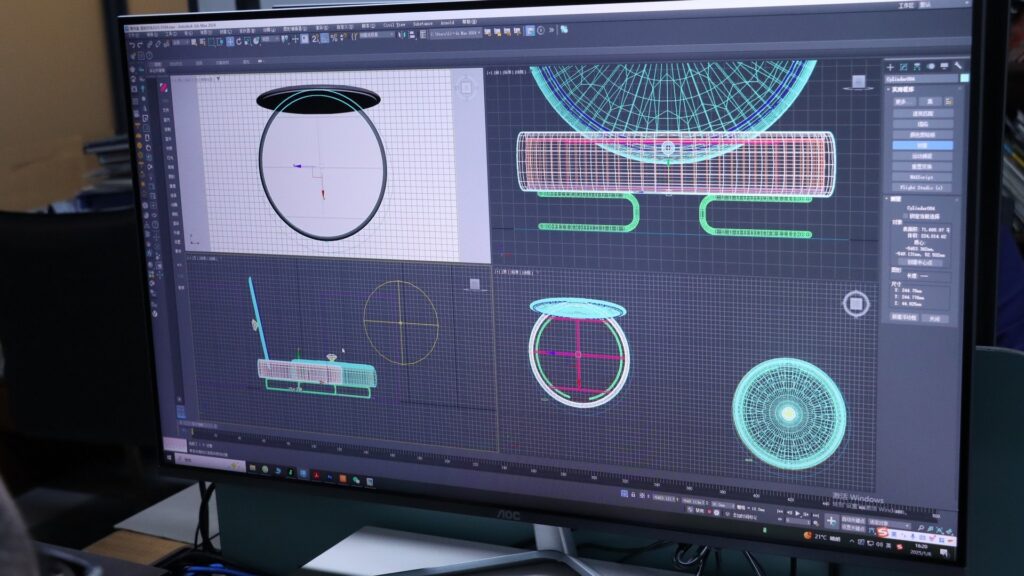Viewport: 1024px width, 576px height.
Task: Open the Utilities wrench tab
Action: (x=958, y=67)
